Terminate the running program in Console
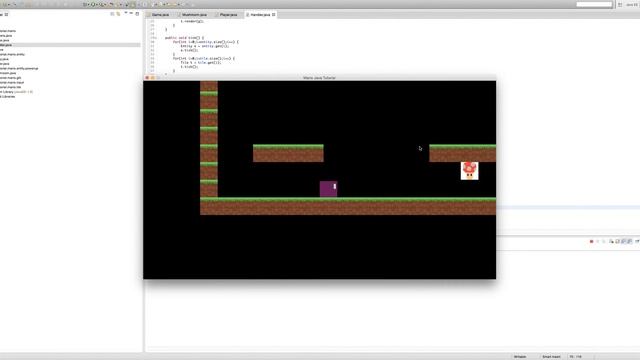Screen dimensions: 640x360 [591, 241]
